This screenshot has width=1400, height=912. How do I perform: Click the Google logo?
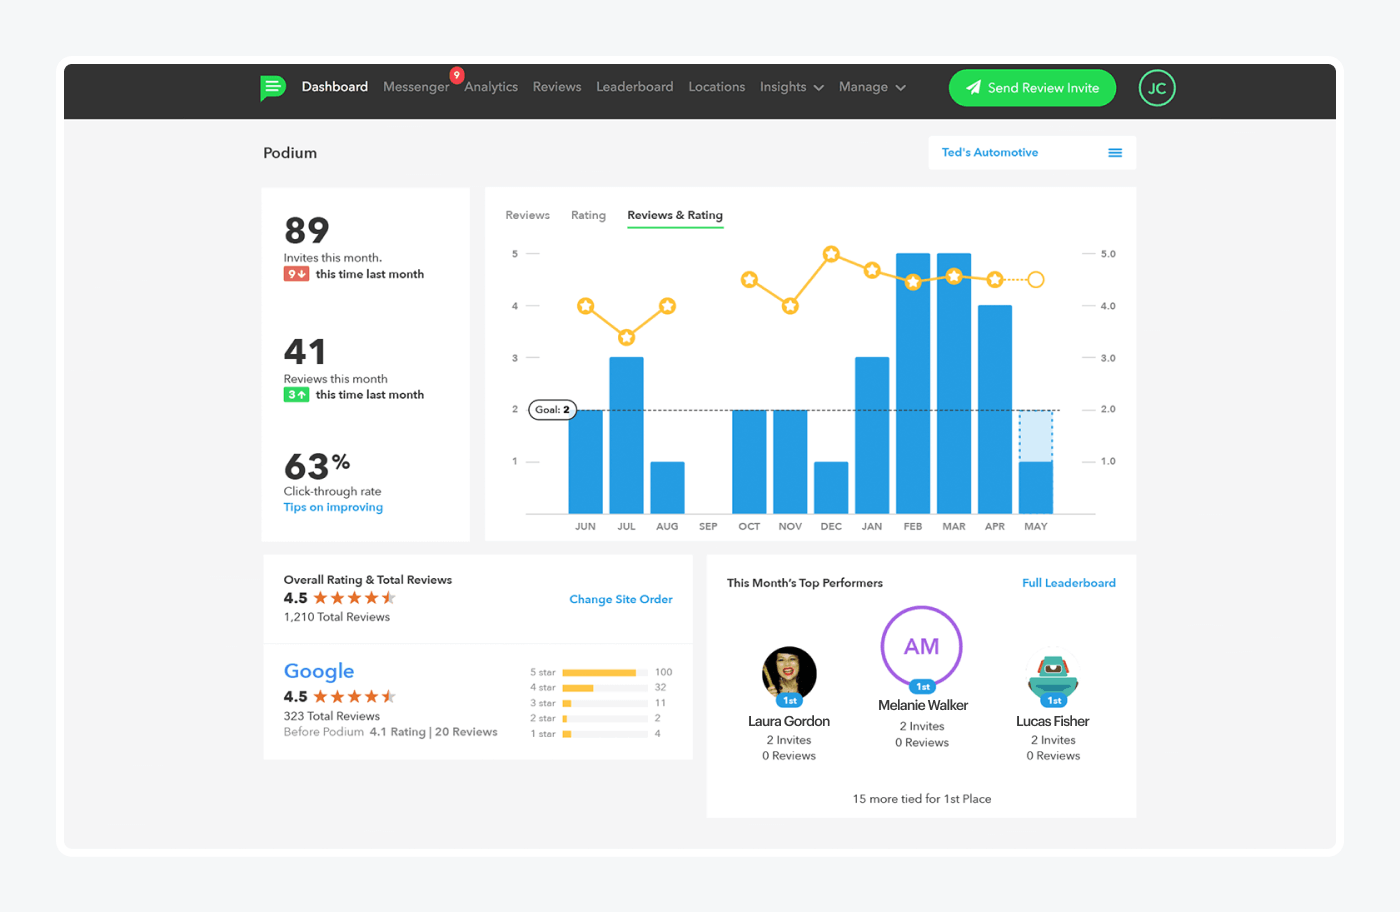pos(319,671)
